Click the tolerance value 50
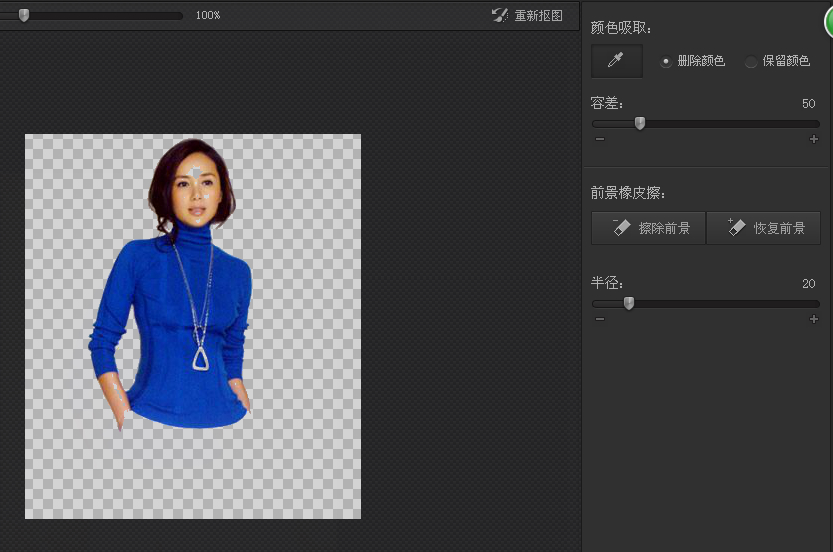The height and width of the screenshot is (552, 833). [809, 104]
